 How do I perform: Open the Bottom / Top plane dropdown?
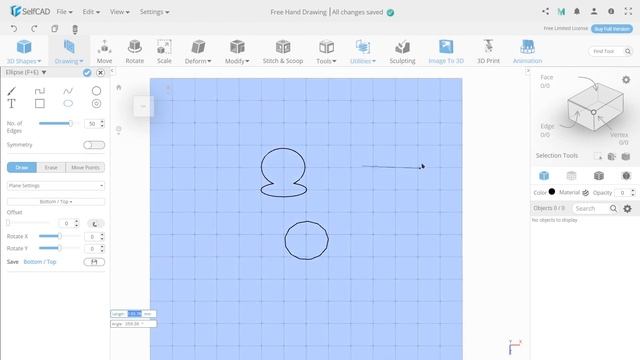[56, 202]
